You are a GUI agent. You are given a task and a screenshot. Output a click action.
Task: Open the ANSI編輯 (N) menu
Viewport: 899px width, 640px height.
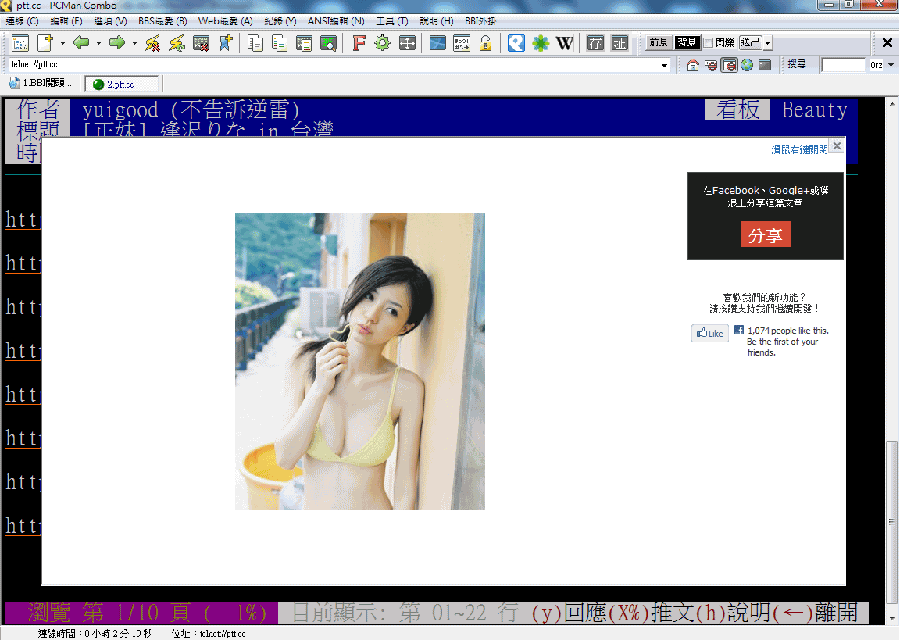(336, 21)
